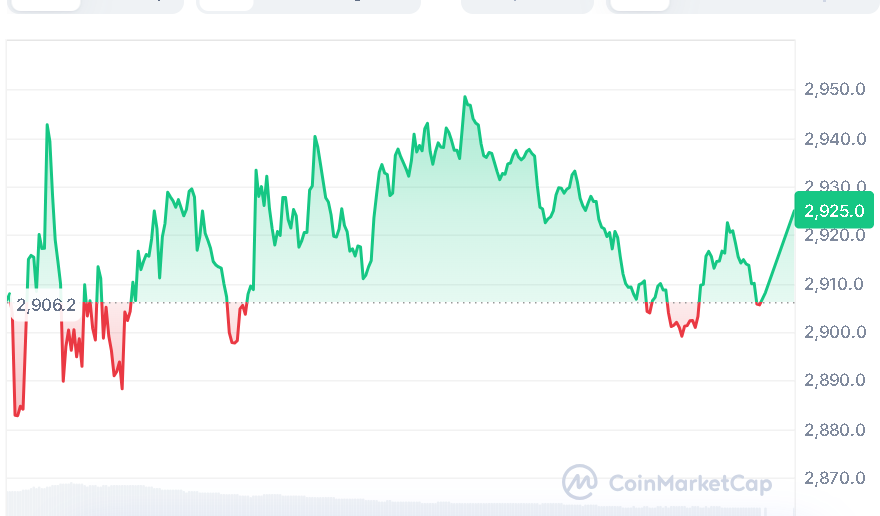This screenshot has width=880, height=516.
Task: Click the 2,890.0 y-axis label
Action: tap(834, 381)
